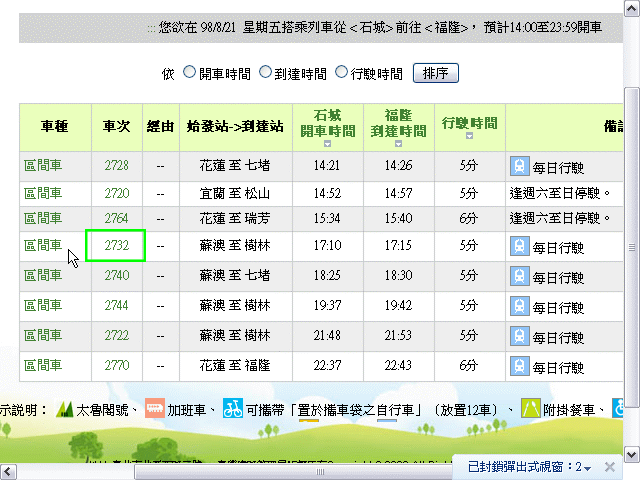The image size is (640, 480).
Task: Click the train icon in the 2740 row
Action: click(520, 276)
